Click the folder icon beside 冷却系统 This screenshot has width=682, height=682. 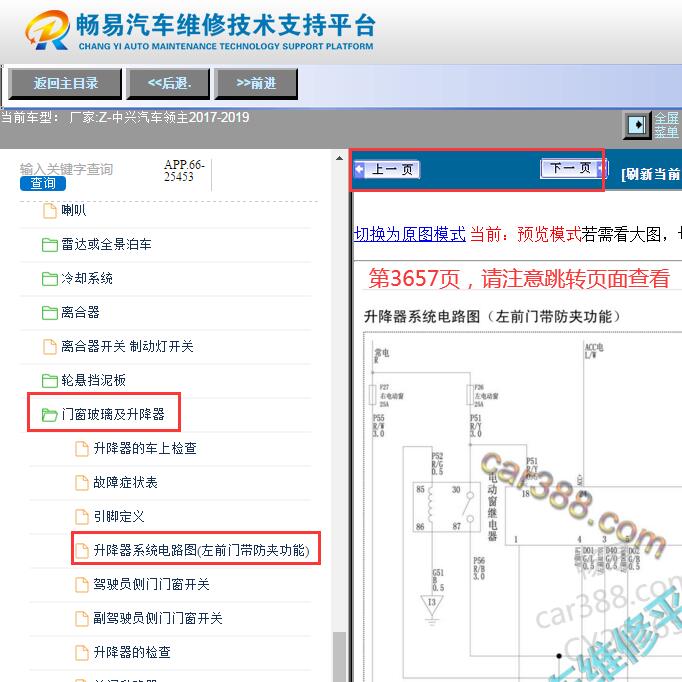coord(50,279)
